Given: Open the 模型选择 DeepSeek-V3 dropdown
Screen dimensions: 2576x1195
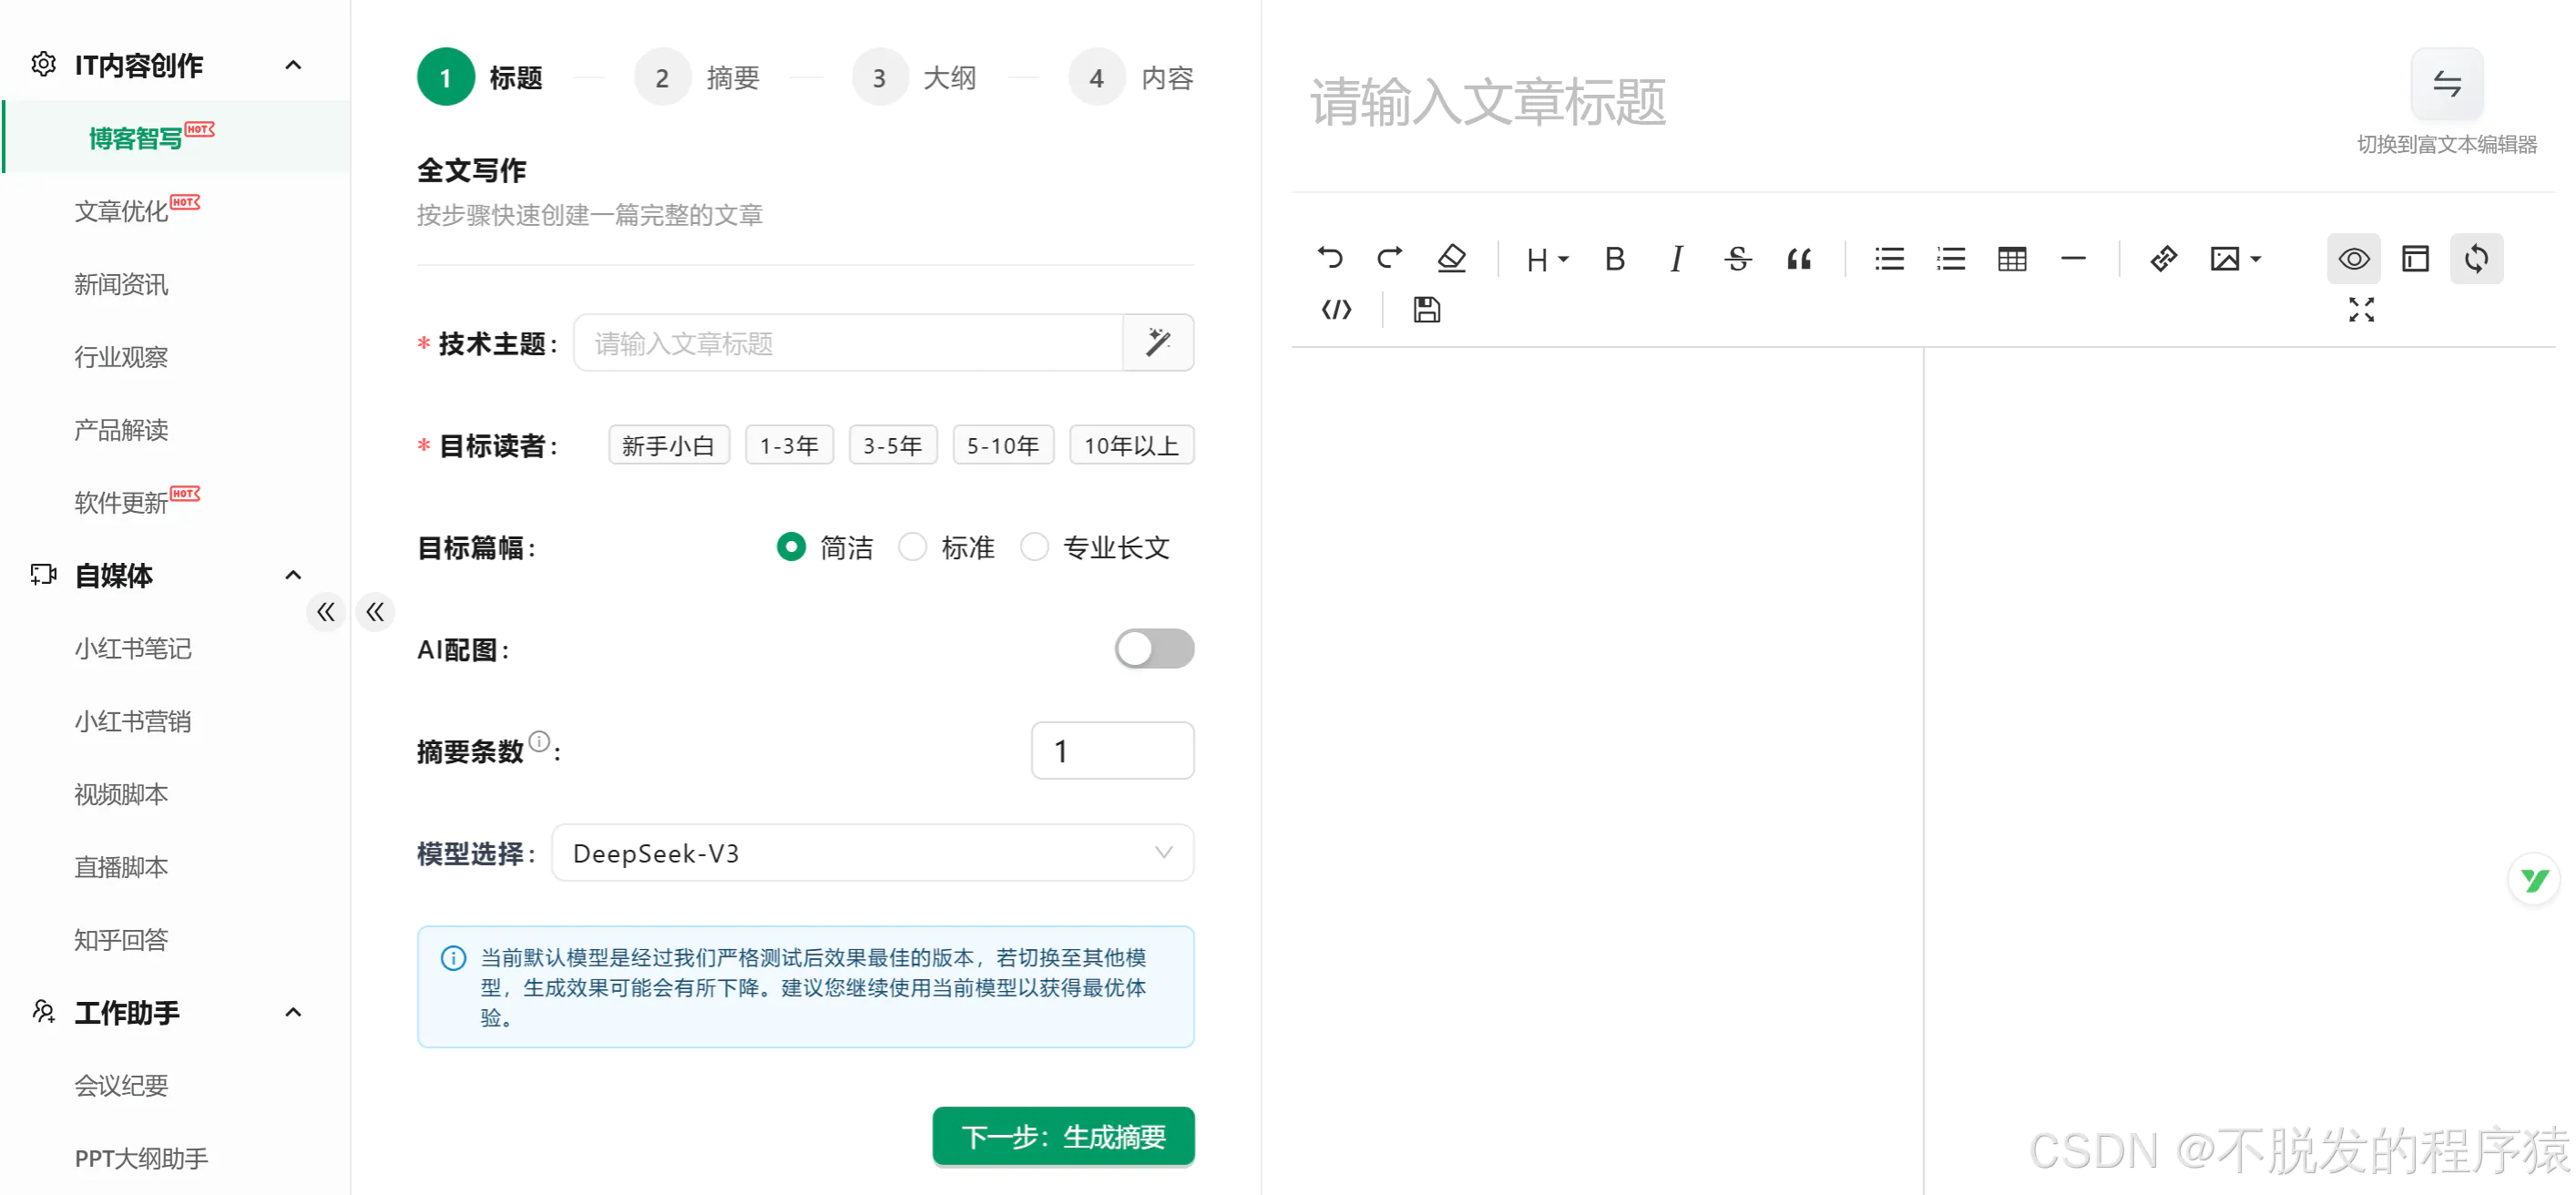Looking at the screenshot, I should tap(872, 853).
